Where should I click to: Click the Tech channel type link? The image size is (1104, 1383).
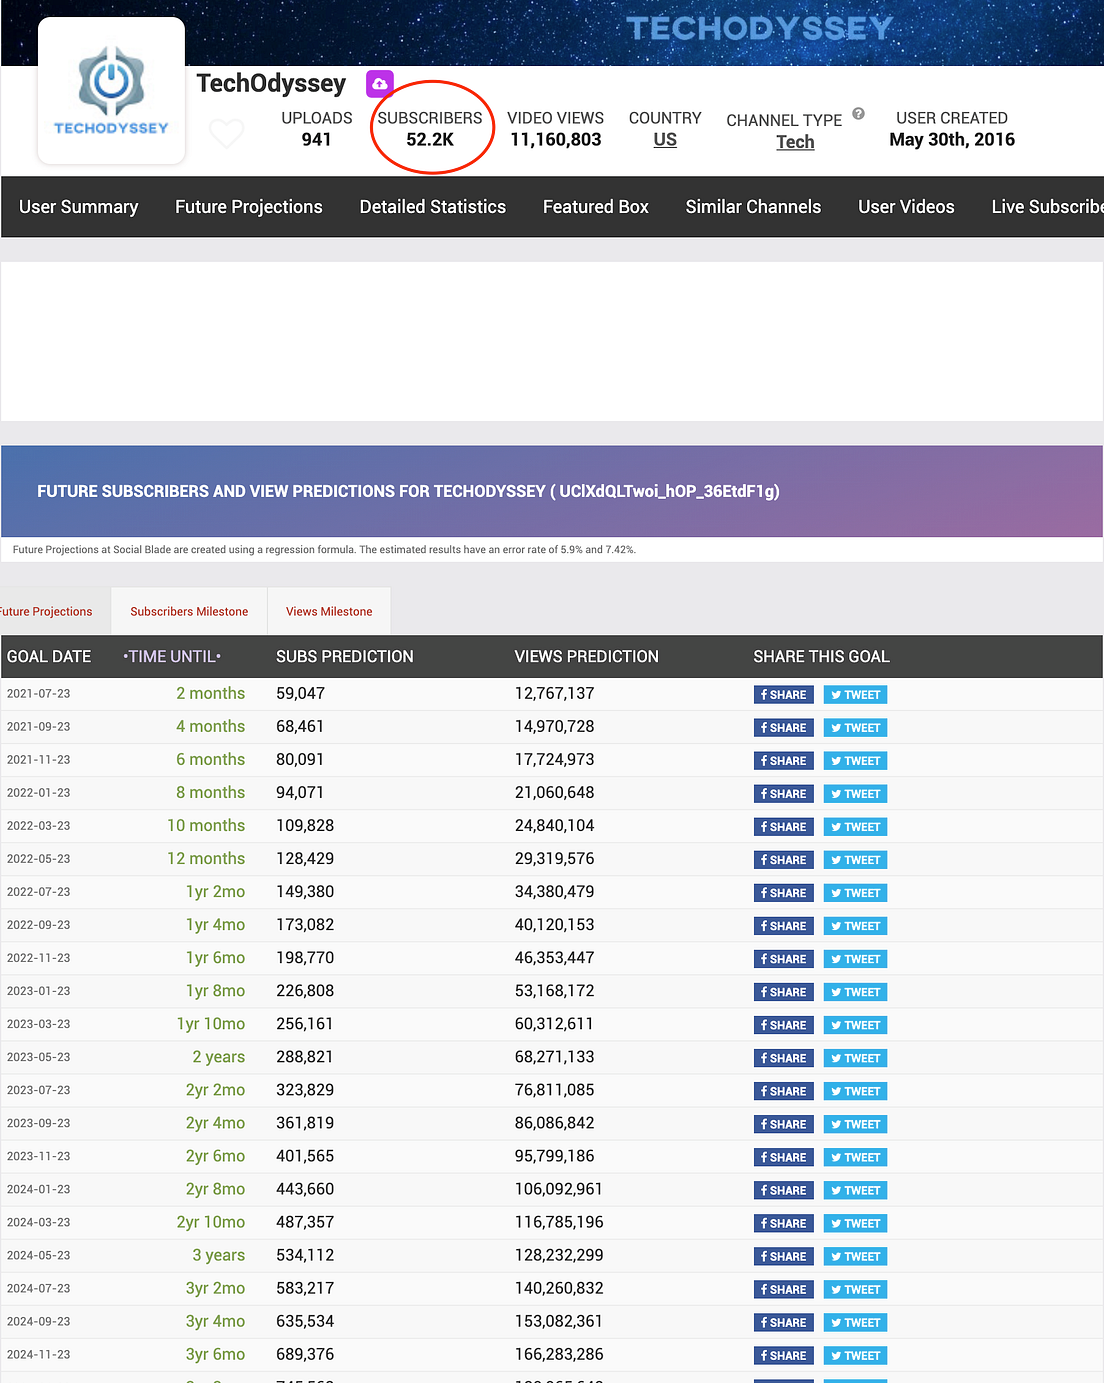pos(795,142)
